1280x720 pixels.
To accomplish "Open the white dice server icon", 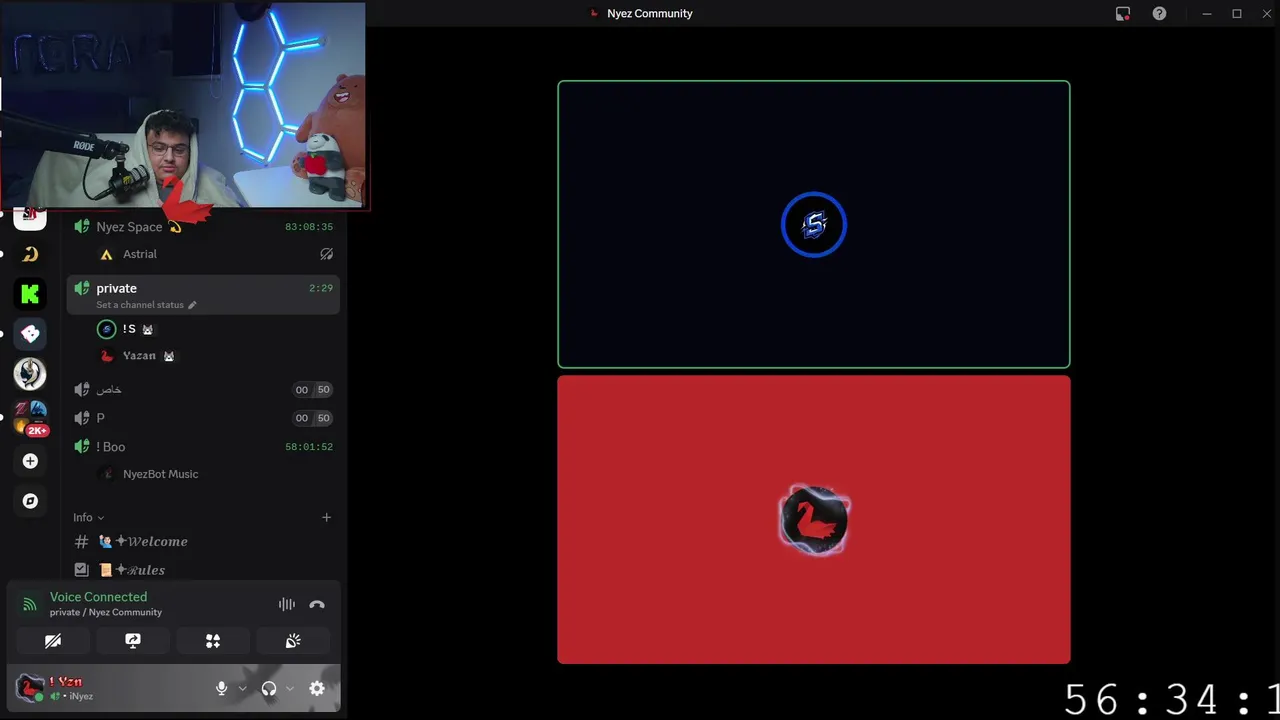I will 30,333.
